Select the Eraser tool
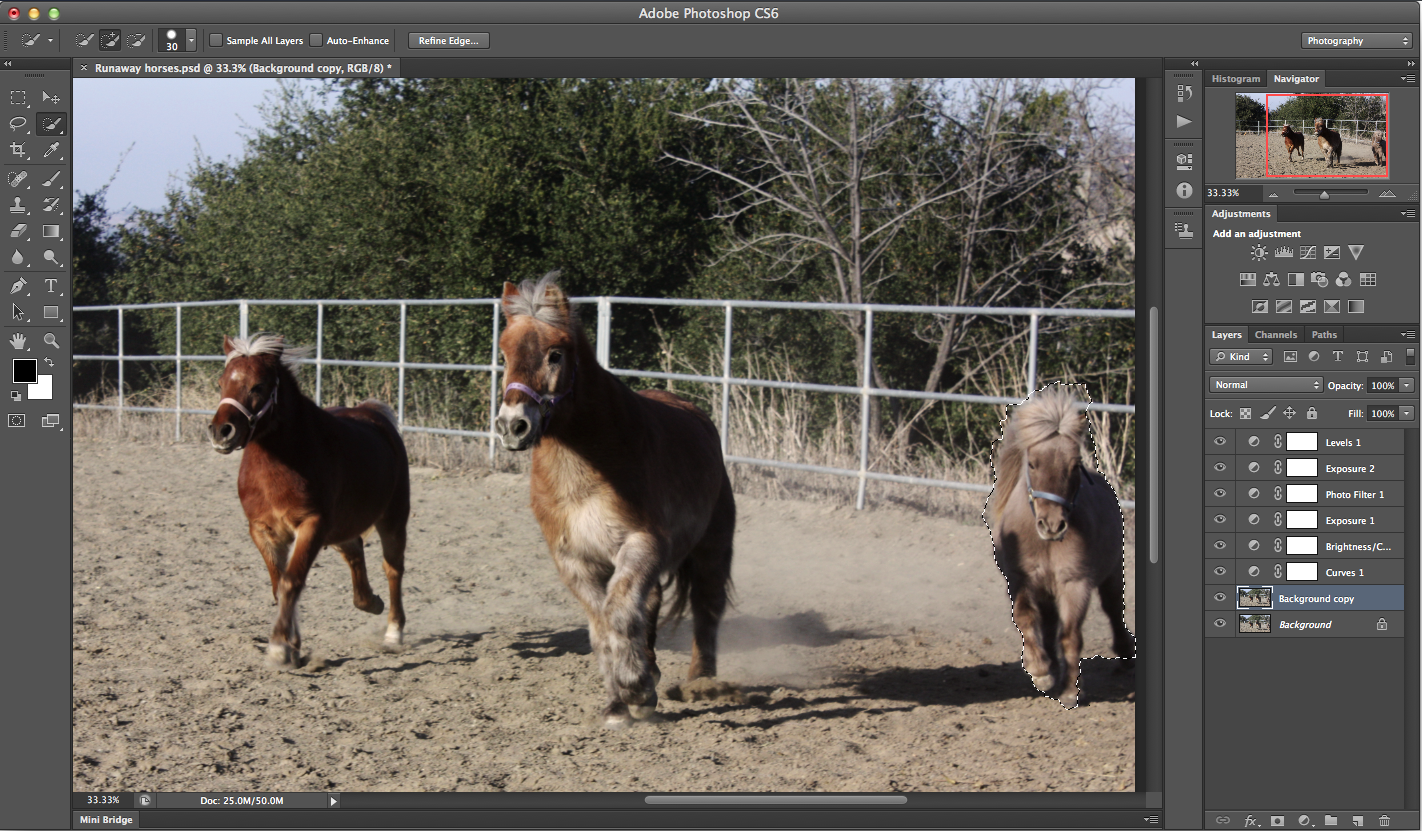1422x831 pixels. [18, 231]
